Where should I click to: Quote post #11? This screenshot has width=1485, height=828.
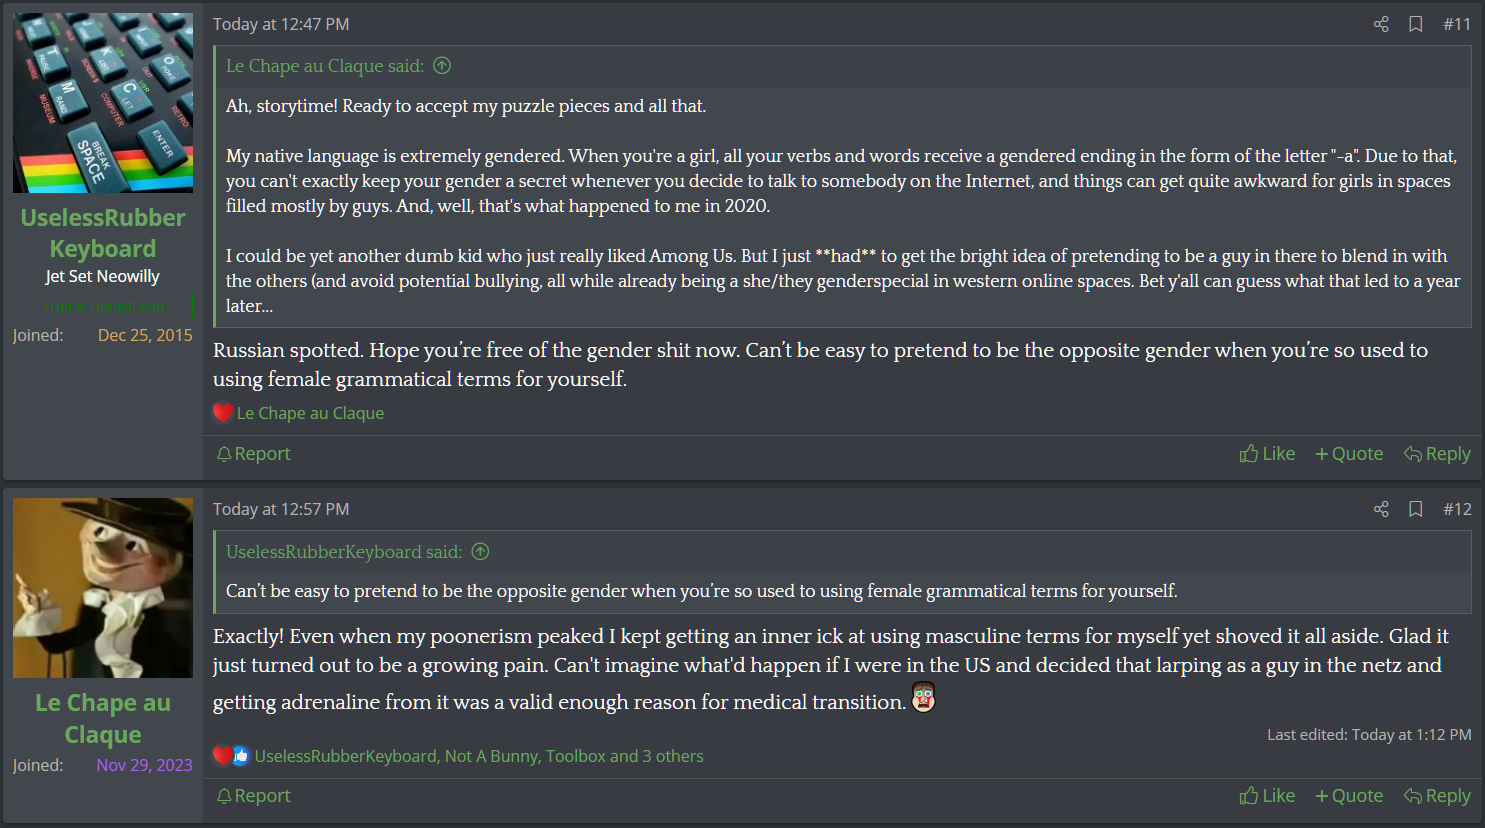(1349, 454)
